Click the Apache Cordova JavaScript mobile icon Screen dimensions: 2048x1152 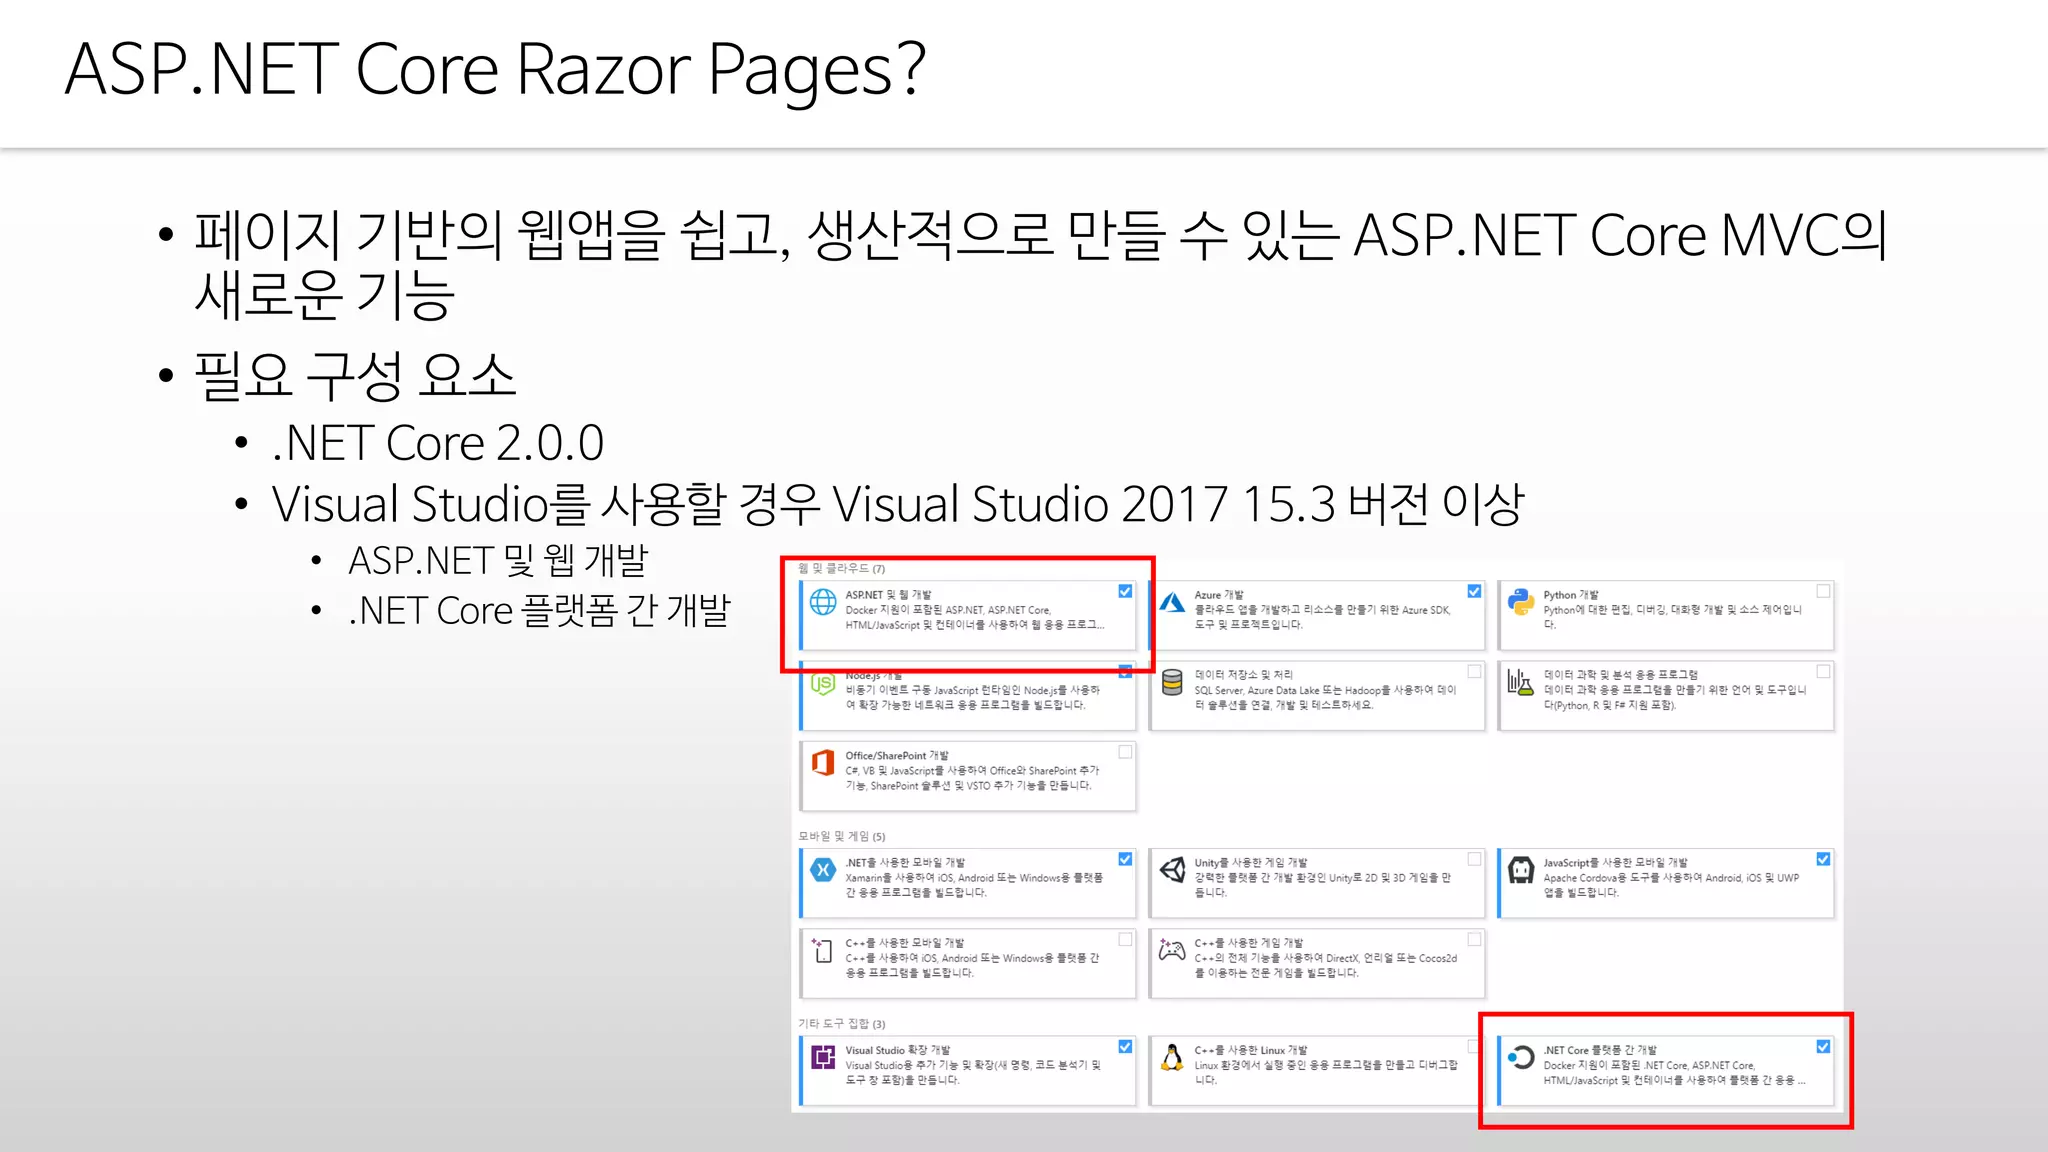click(x=1521, y=870)
